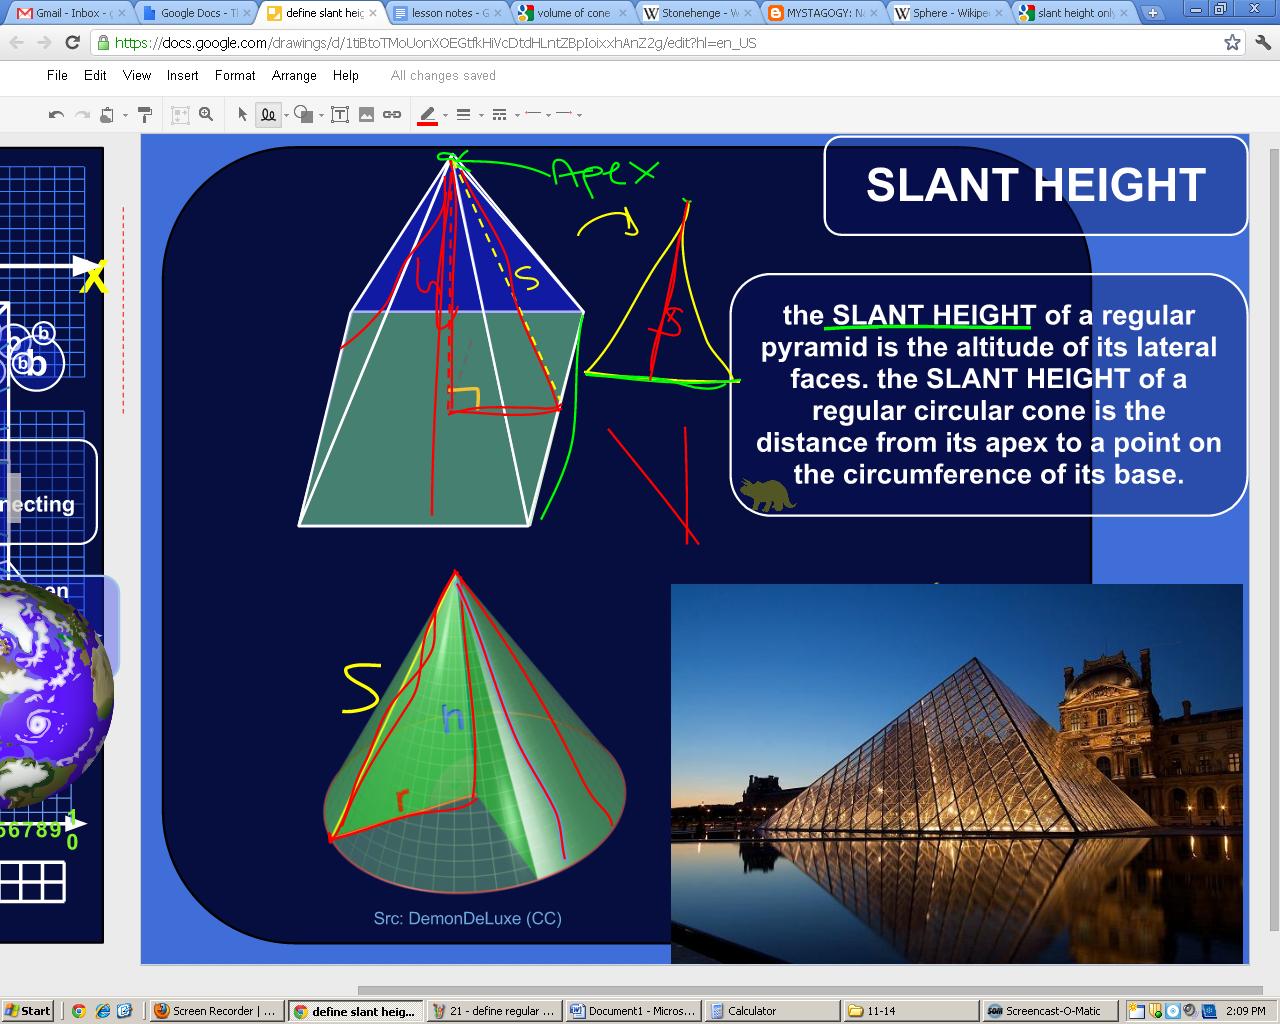1280x1024 pixels.
Task: Open the line dash style menu
Action: pyautogui.click(x=500, y=115)
